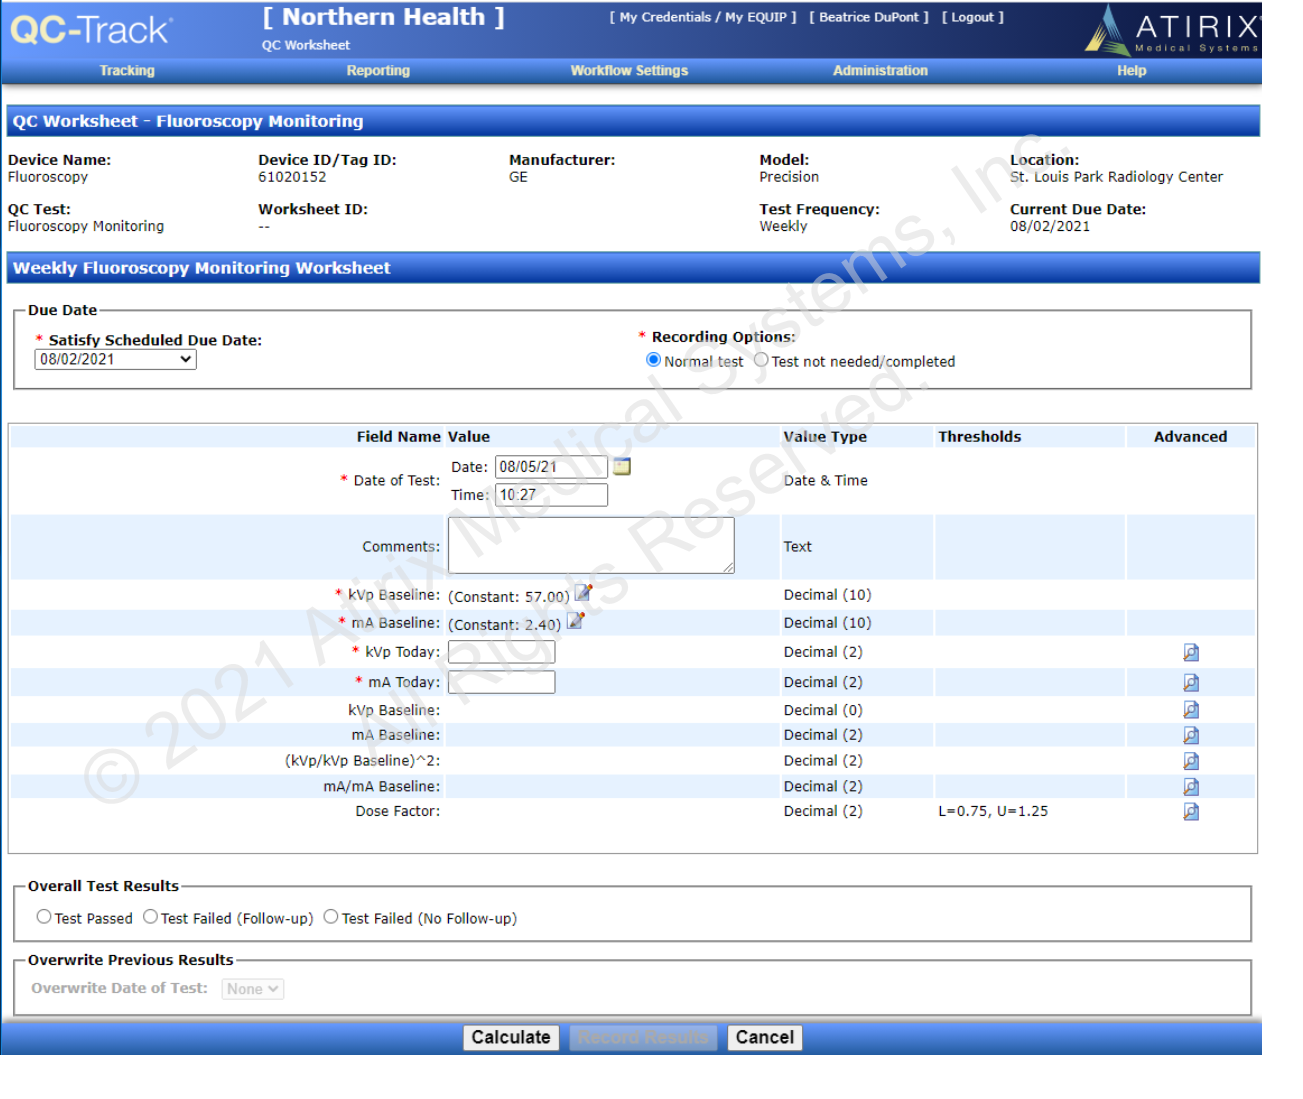The height and width of the screenshot is (1099, 1303).
Task: Click the Logout link
Action: 972,17
